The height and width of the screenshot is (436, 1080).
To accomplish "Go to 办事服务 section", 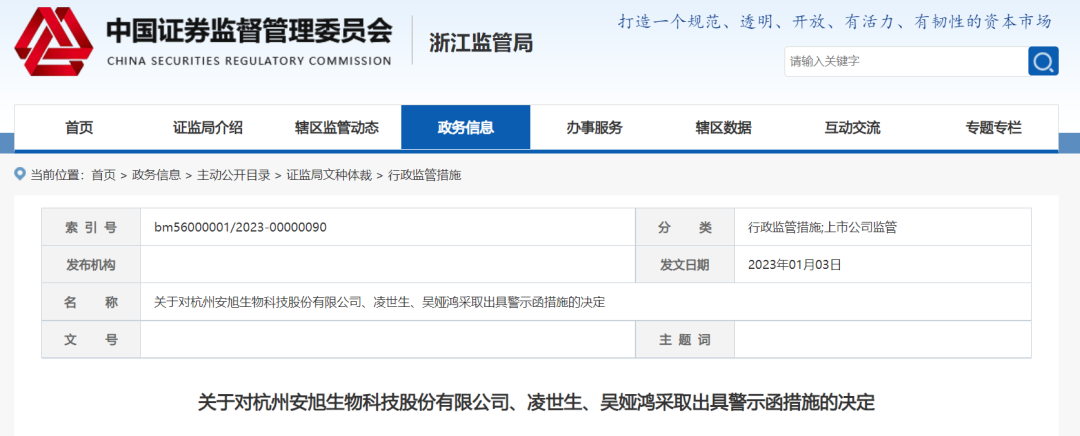I will [x=595, y=128].
